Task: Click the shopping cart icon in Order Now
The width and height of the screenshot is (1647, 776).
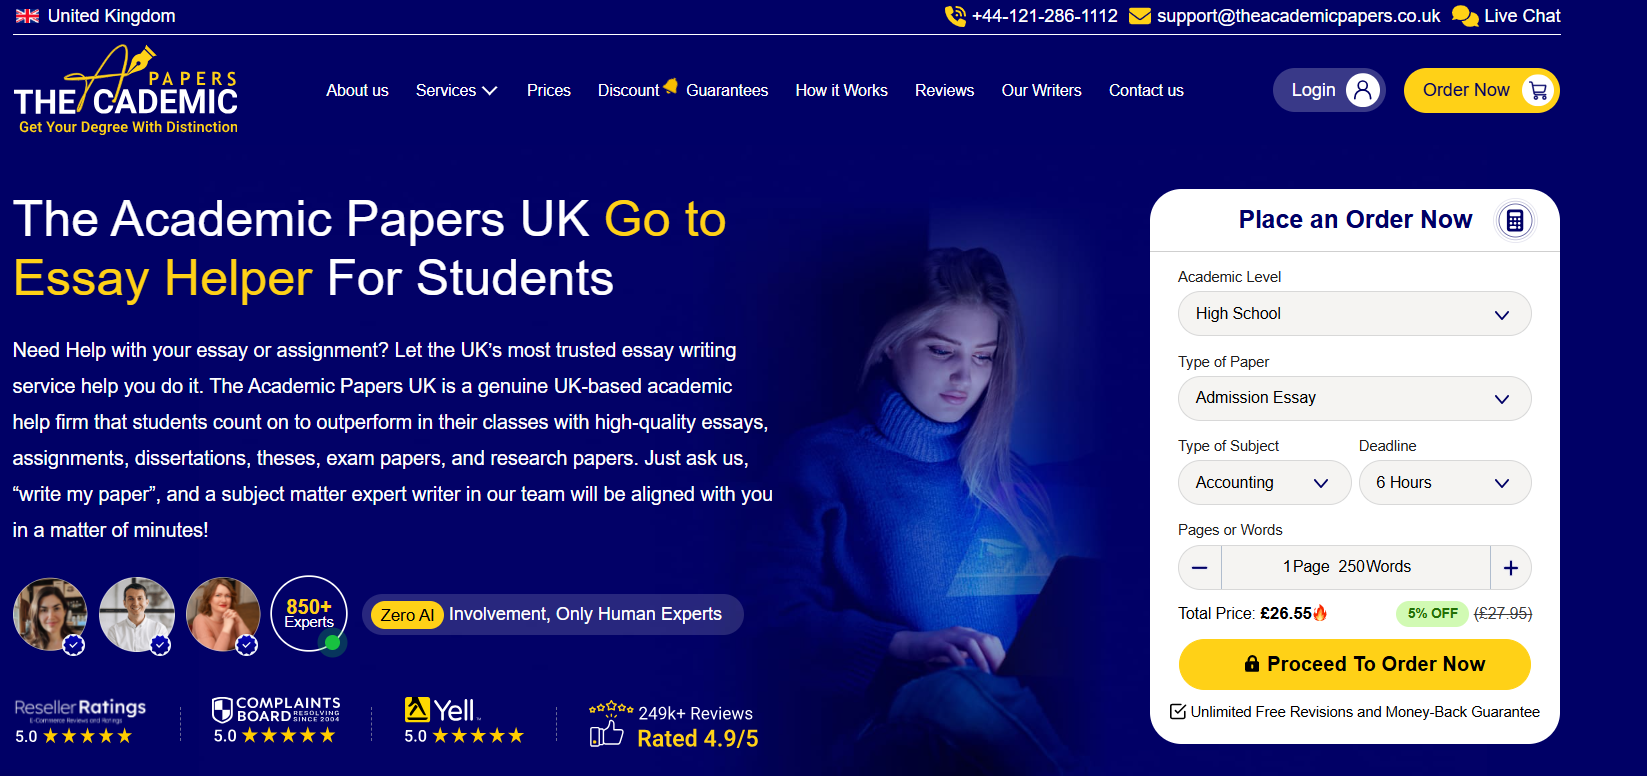Action: click(x=1538, y=90)
